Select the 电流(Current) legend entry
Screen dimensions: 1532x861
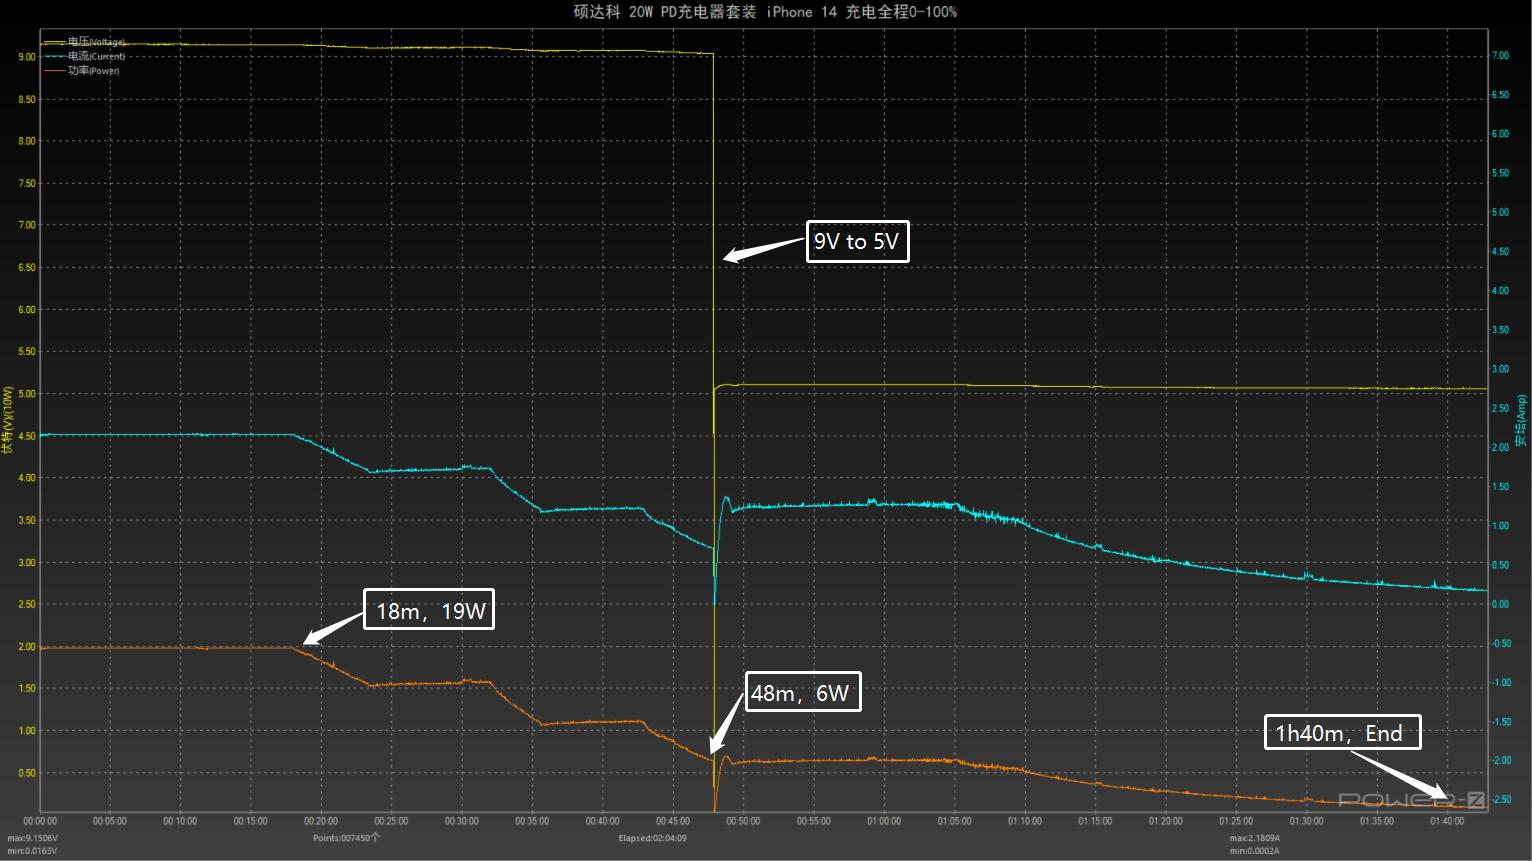[x=85, y=56]
